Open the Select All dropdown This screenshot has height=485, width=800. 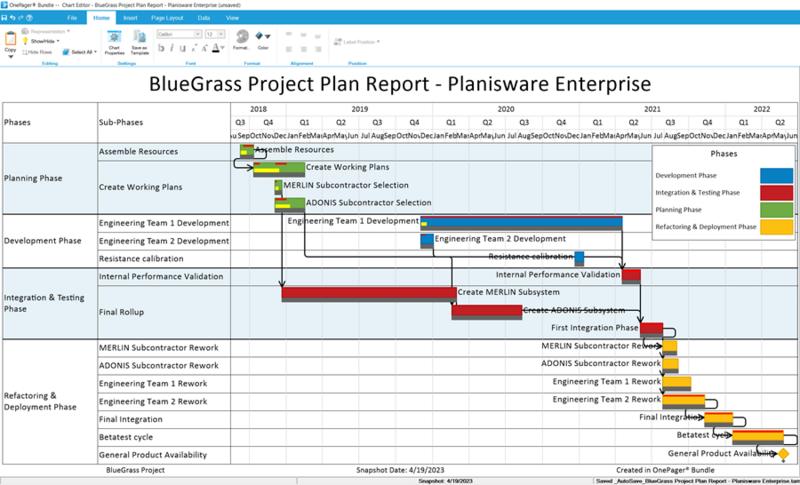pos(79,52)
